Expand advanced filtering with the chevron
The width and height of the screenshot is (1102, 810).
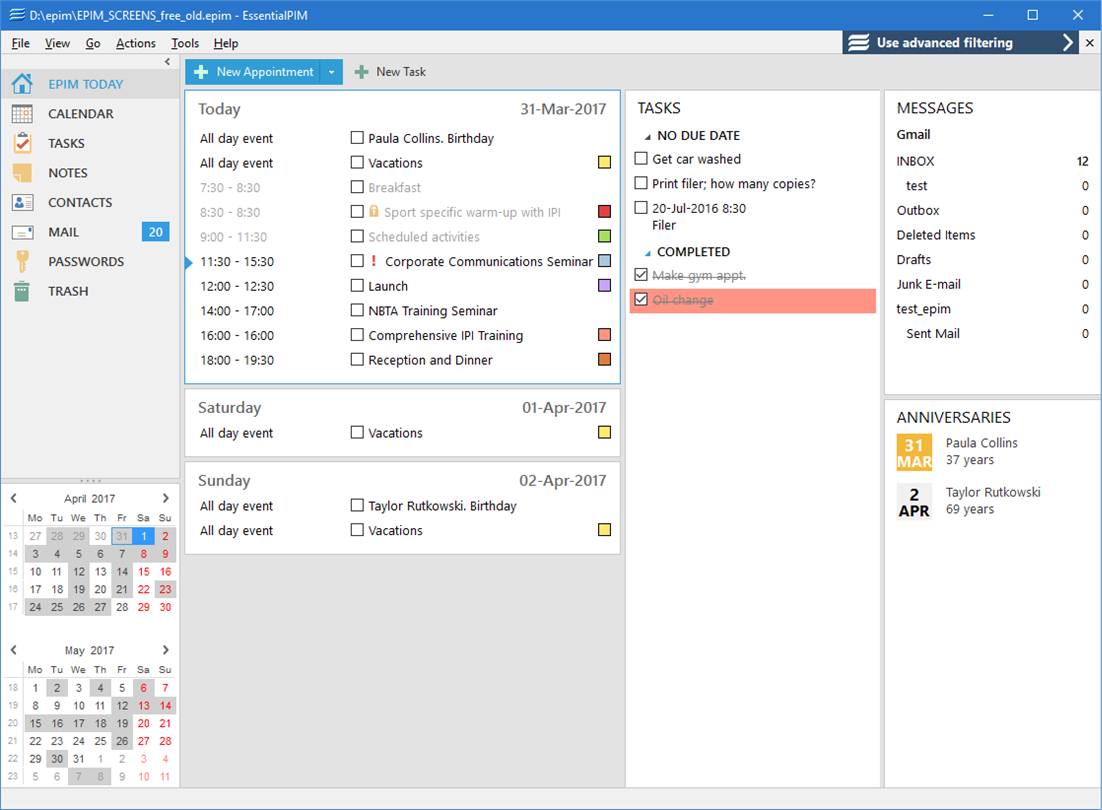tap(1068, 43)
